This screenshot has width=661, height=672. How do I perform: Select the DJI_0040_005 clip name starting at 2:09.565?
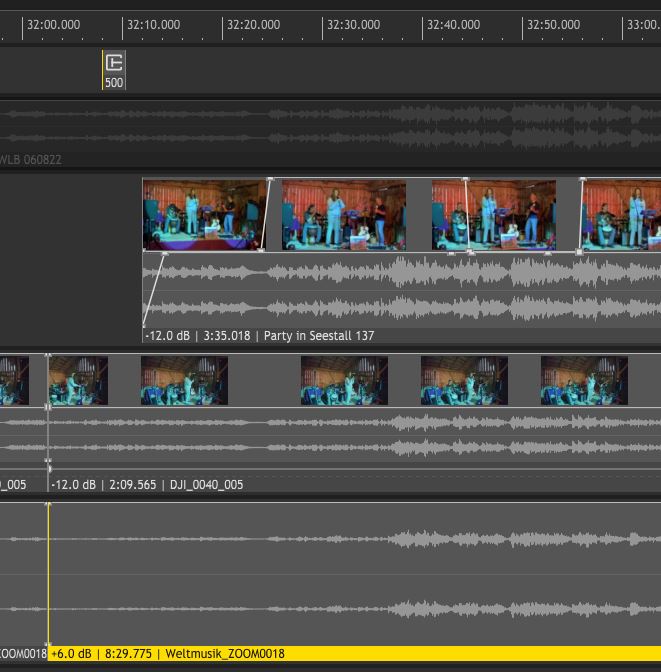click(206, 485)
